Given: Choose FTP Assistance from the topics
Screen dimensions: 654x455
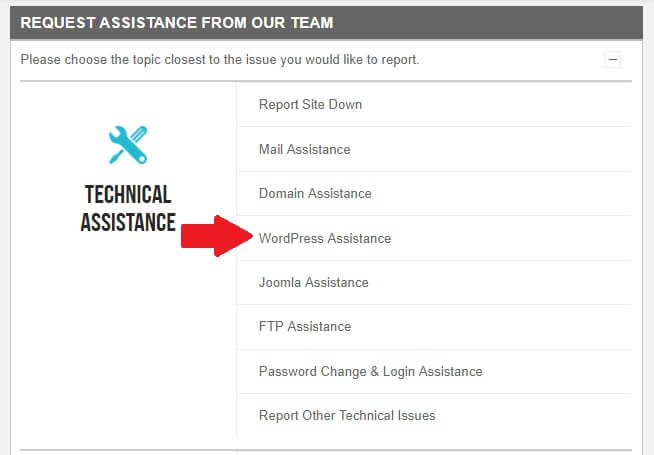Looking at the screenshot, I should click(x=435, y=327).
